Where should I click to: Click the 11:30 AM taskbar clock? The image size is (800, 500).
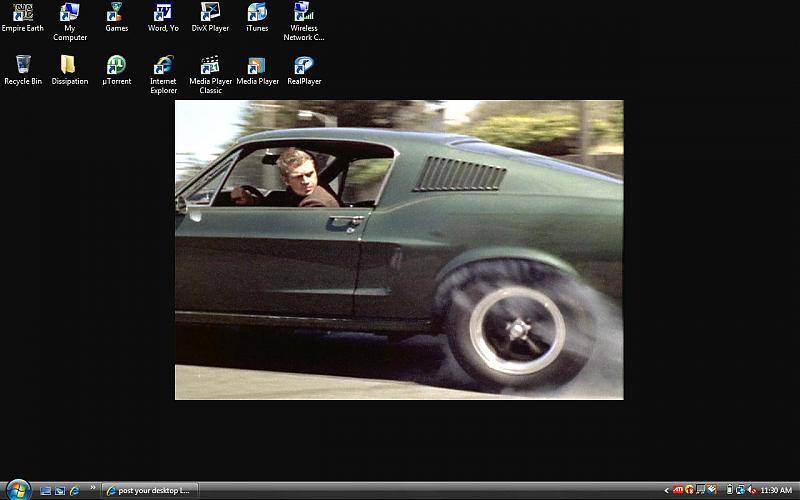(x=776, y=491)
